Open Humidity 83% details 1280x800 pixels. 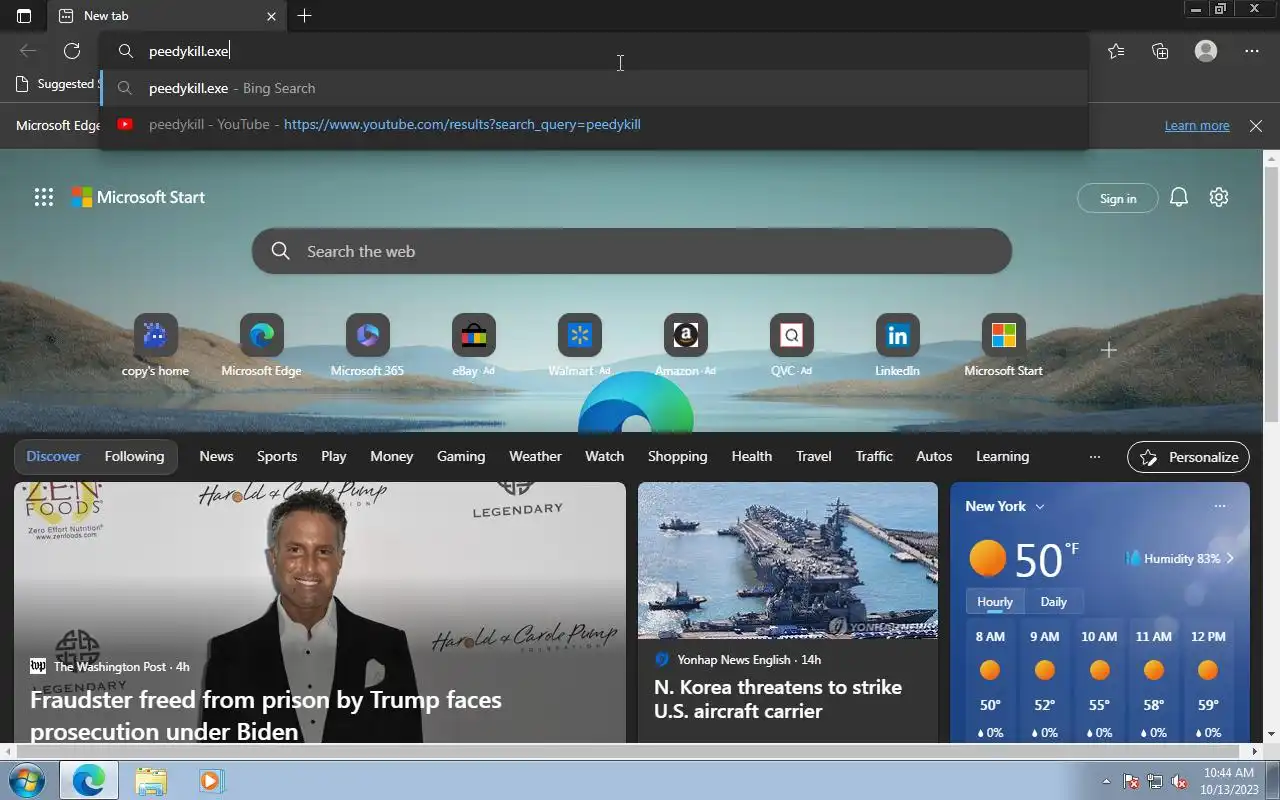[x=1180, y=558]
